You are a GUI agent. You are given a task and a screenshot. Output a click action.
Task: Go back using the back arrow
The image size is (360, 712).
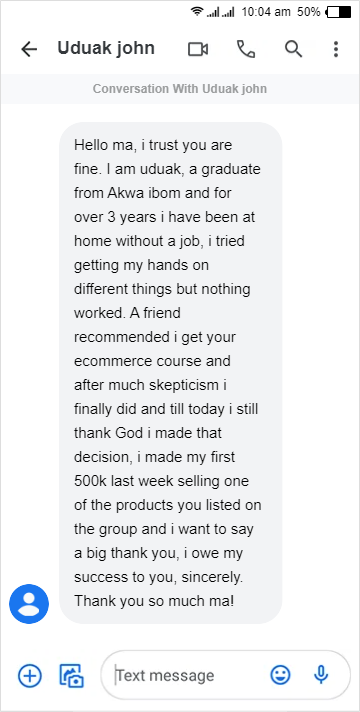click(29, 49)
